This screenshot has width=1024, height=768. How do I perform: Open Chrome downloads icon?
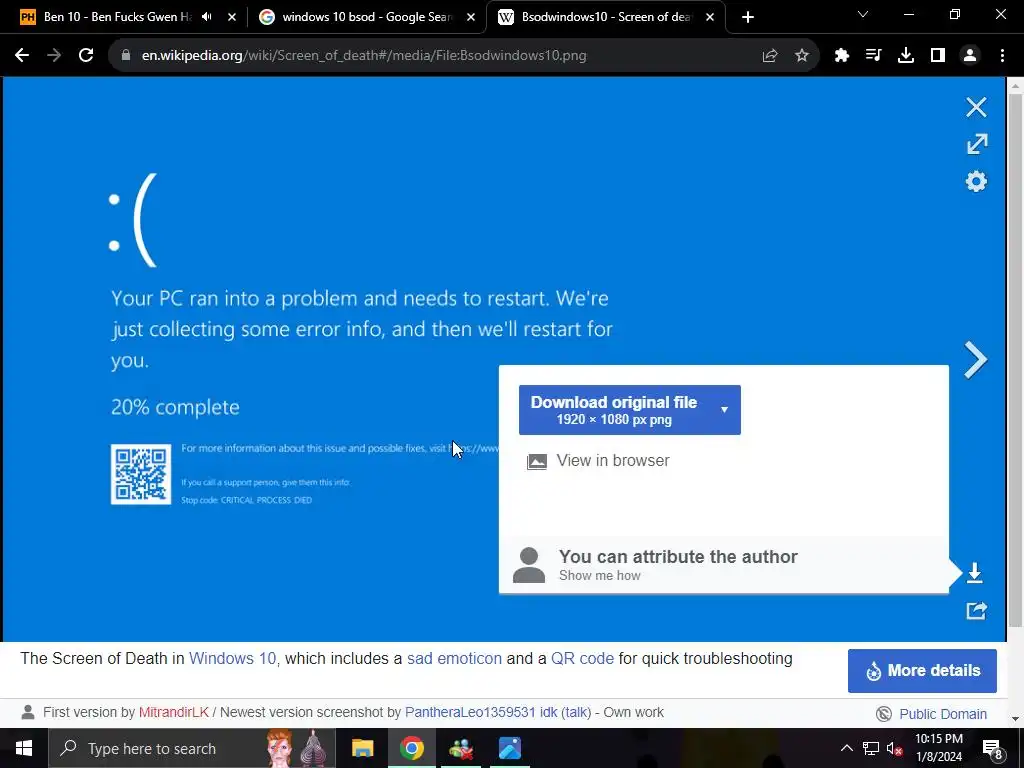906,56
